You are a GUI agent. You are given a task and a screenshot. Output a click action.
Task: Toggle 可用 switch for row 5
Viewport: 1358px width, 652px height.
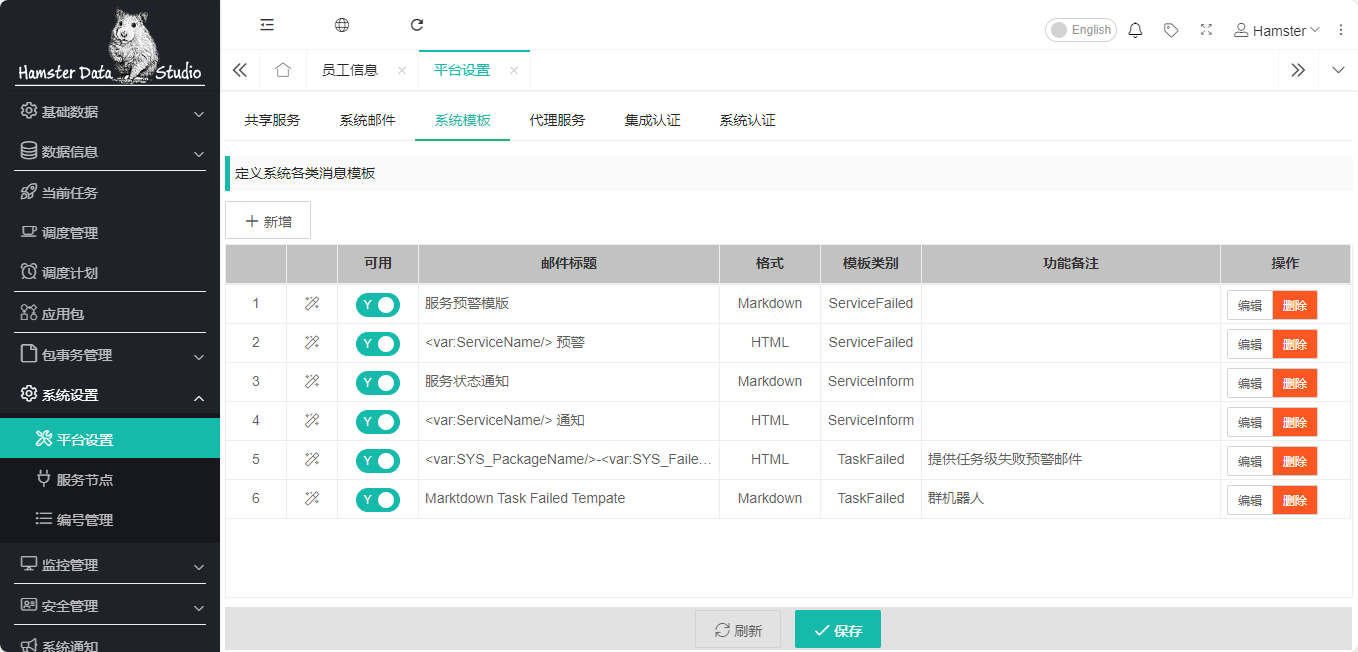coord(378,460)
